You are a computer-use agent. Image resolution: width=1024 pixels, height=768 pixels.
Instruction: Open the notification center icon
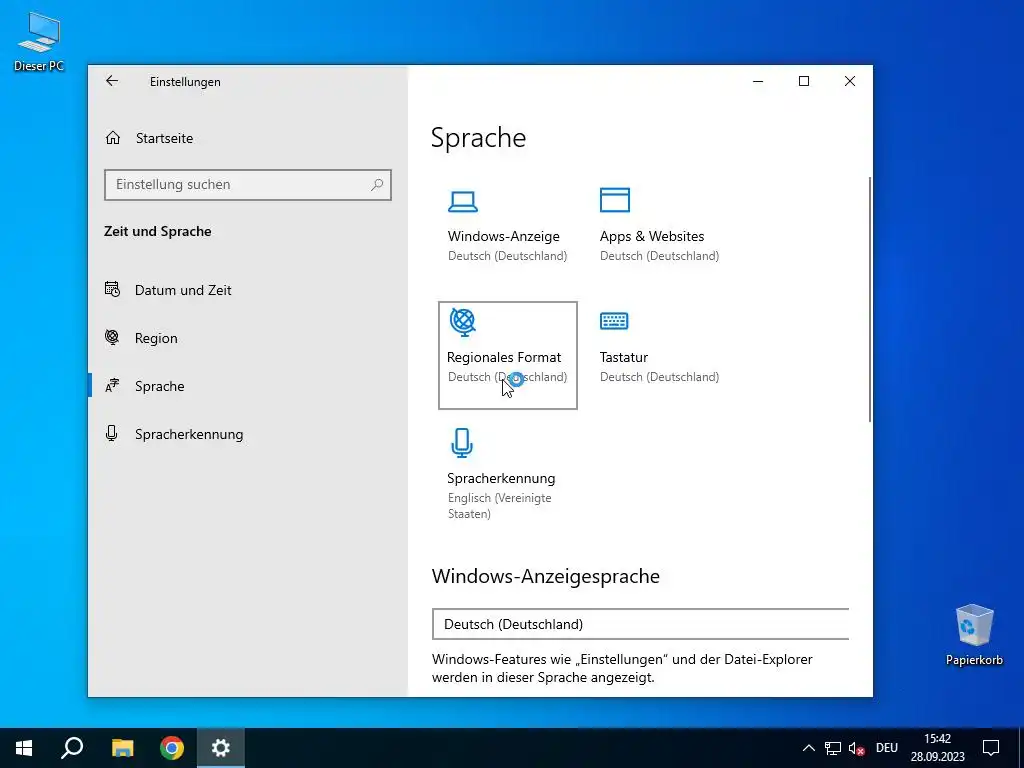point(991,748)
